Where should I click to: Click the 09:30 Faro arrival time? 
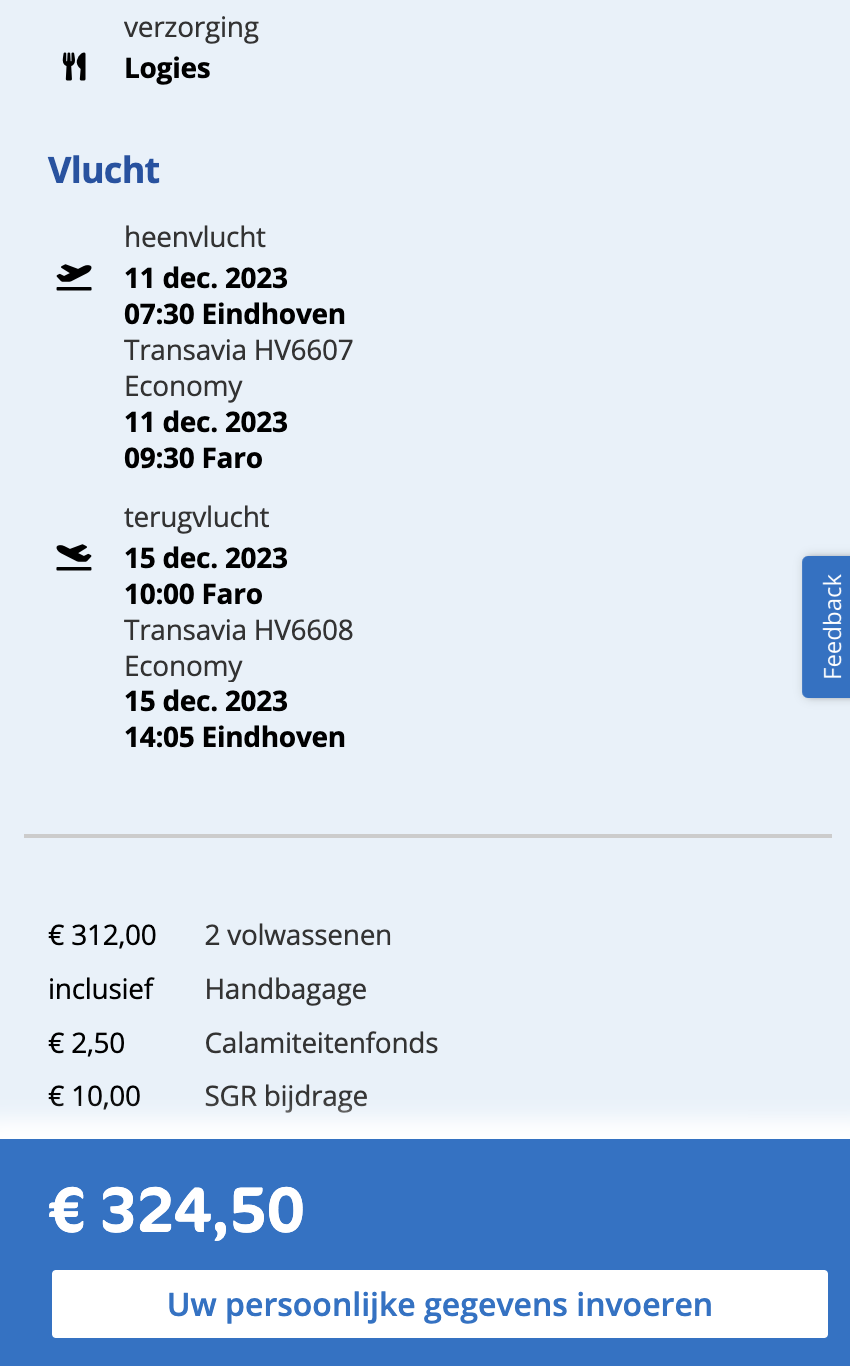click(x=193, y=458)
